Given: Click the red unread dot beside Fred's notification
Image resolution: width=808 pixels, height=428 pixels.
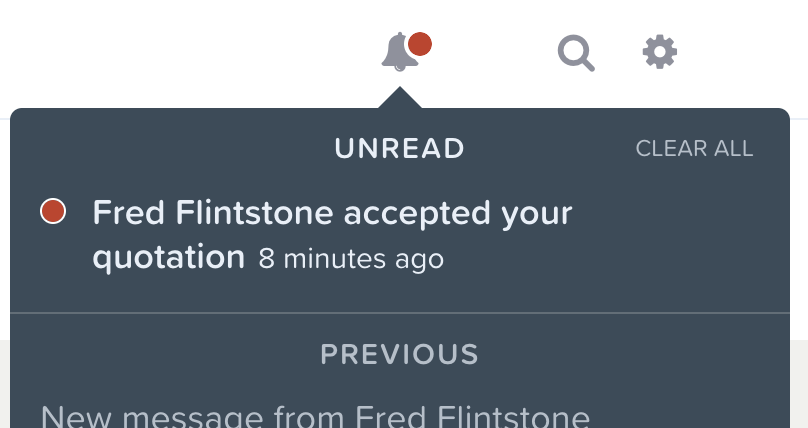Looking at the screenshot, I should click(x=53, y=212).
